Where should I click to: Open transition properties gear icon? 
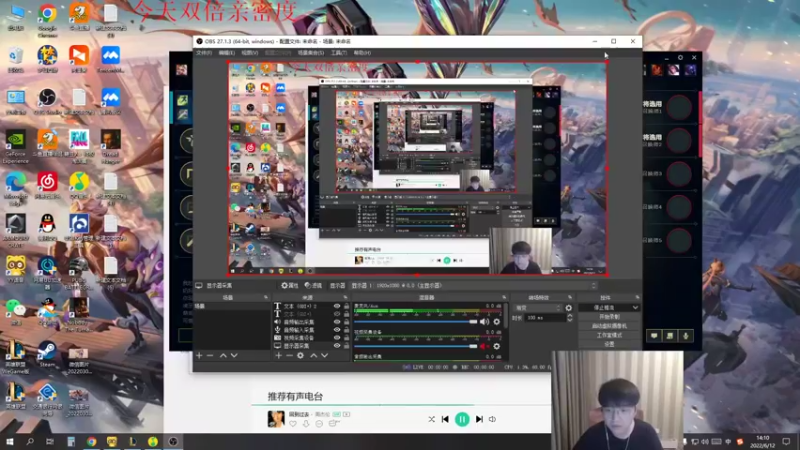pos(569,308)
